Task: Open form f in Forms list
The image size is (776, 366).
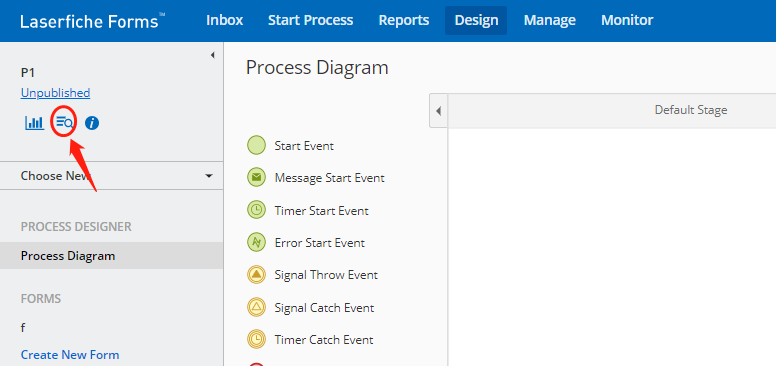Action: coord(23,327)
